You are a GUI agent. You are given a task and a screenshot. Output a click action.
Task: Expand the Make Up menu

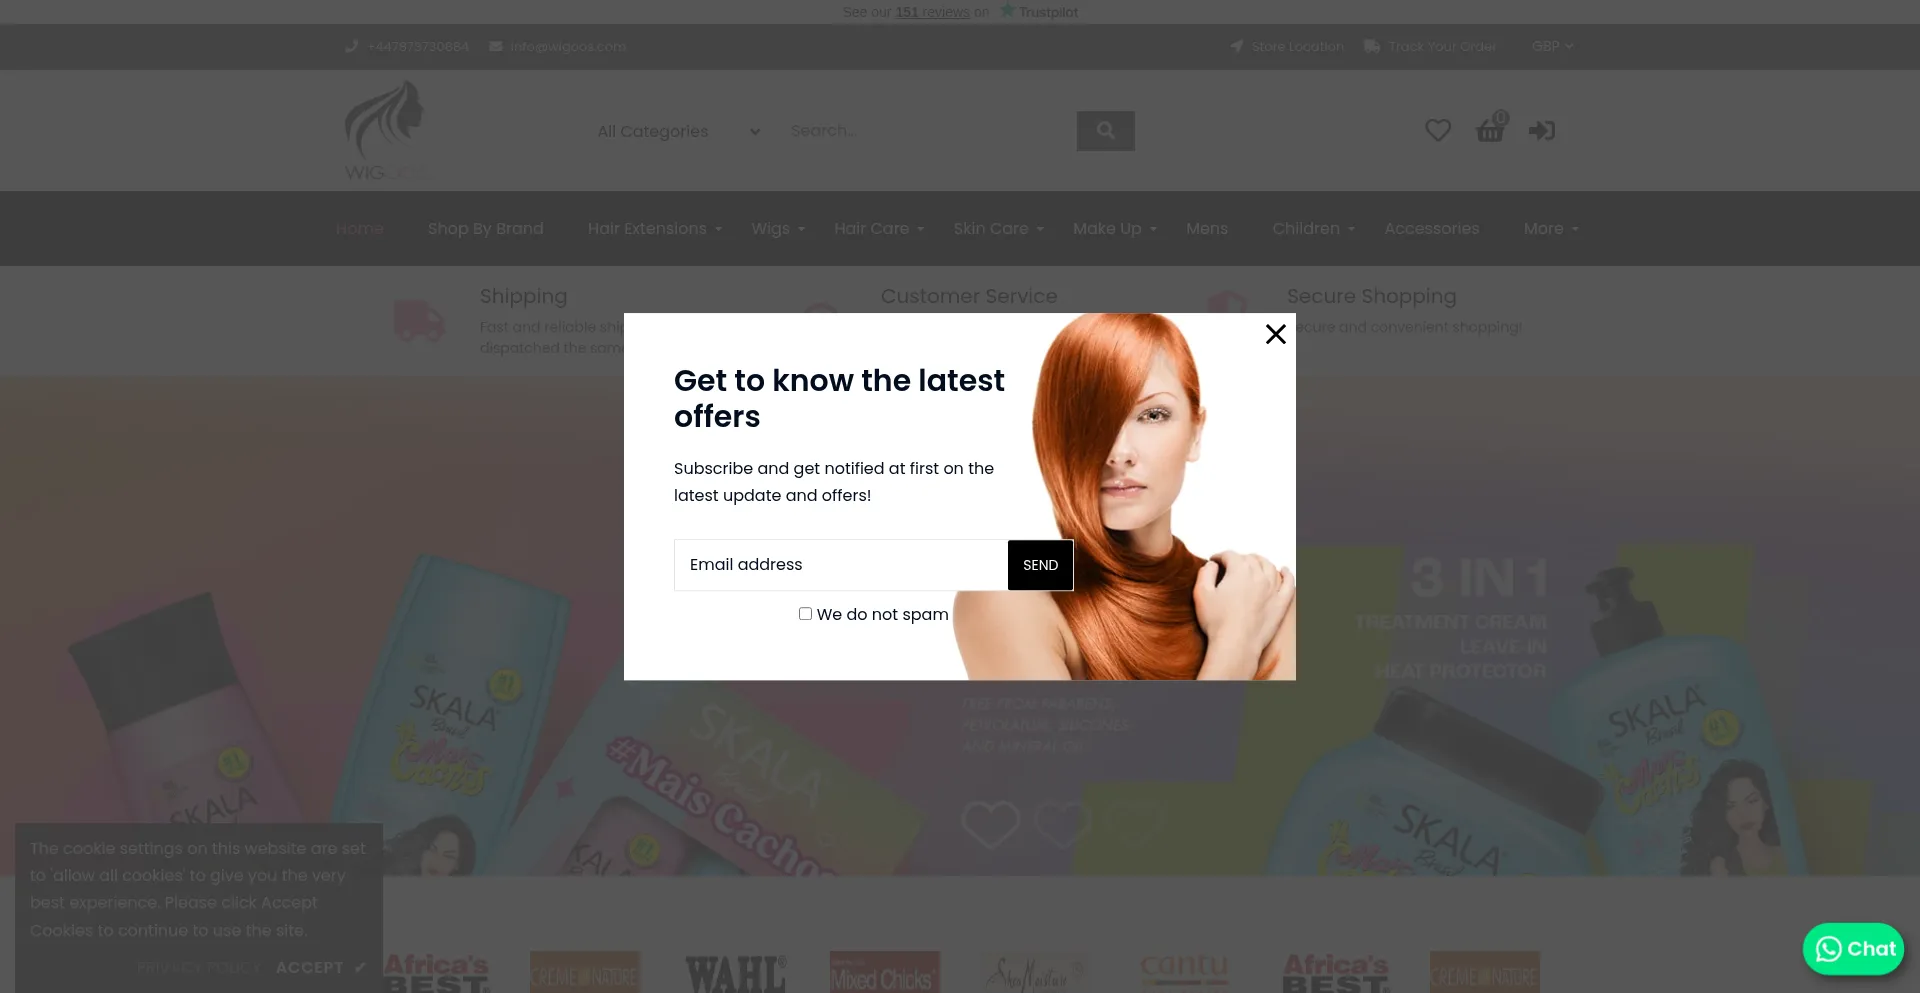[1114, 229]
